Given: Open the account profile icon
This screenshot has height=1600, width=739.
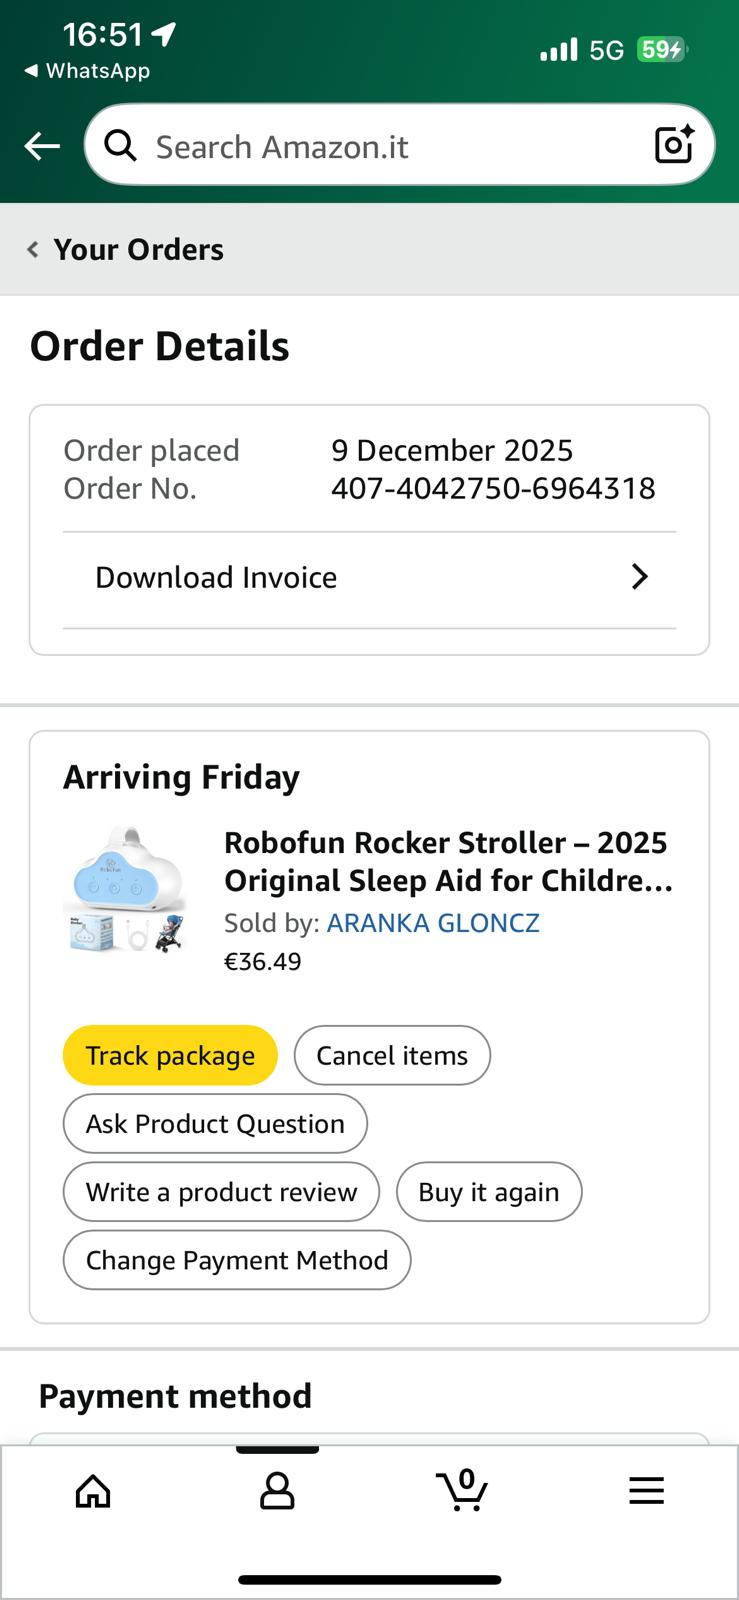Looking at the screenshot, I should 277,1490.
